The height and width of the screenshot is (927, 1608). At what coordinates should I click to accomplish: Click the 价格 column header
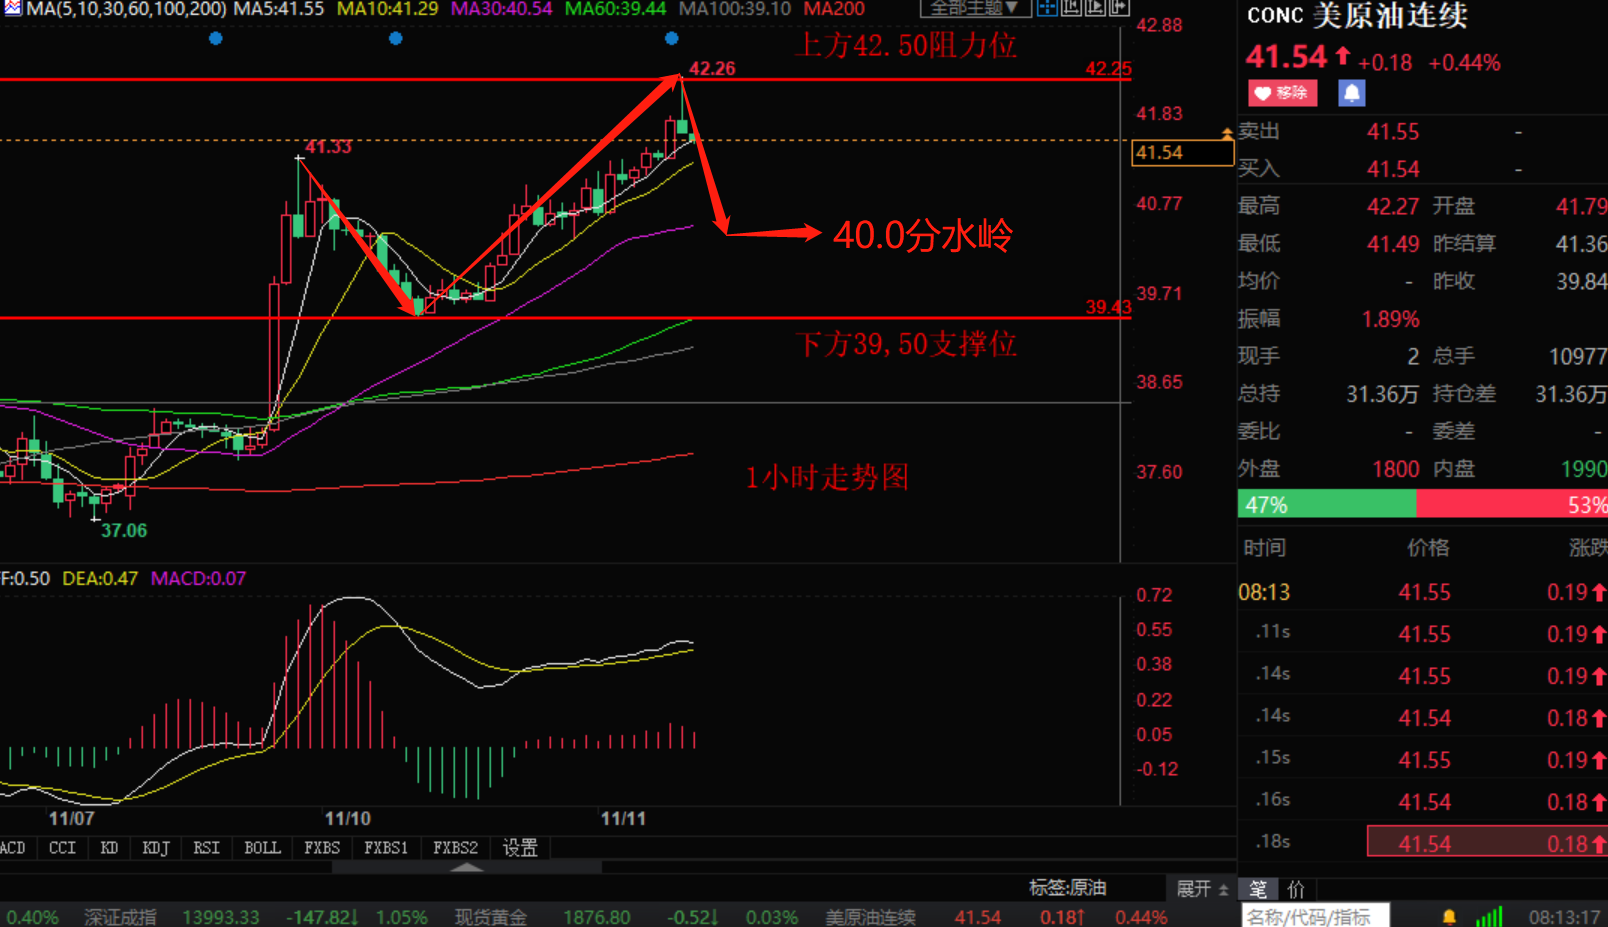coord(1428,548)
